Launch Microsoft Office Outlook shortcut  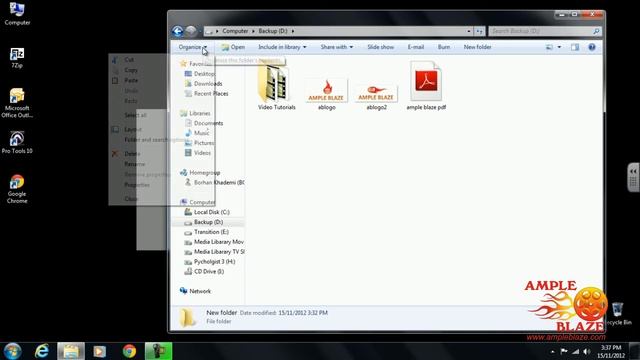(x=17, y=103)
